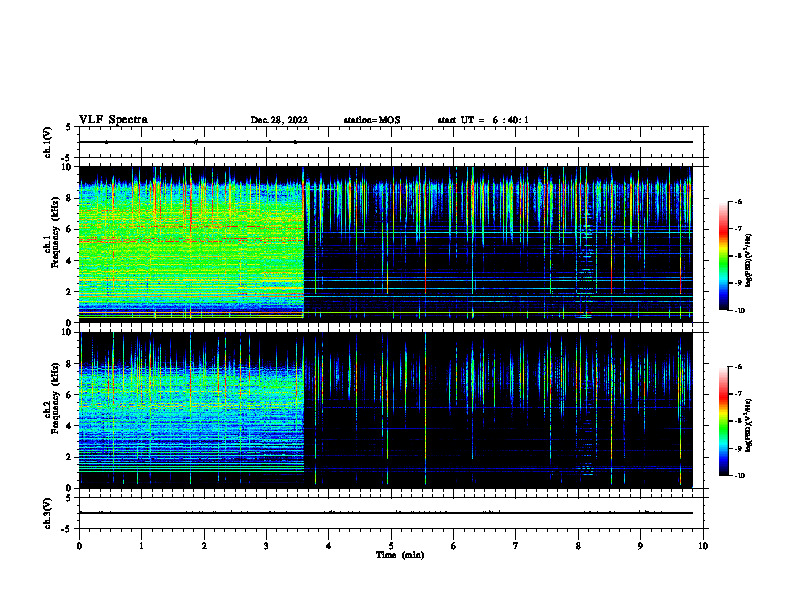792x612 pixels.
Task: Click the "6" minute tick label
Action: click(454, 546)
